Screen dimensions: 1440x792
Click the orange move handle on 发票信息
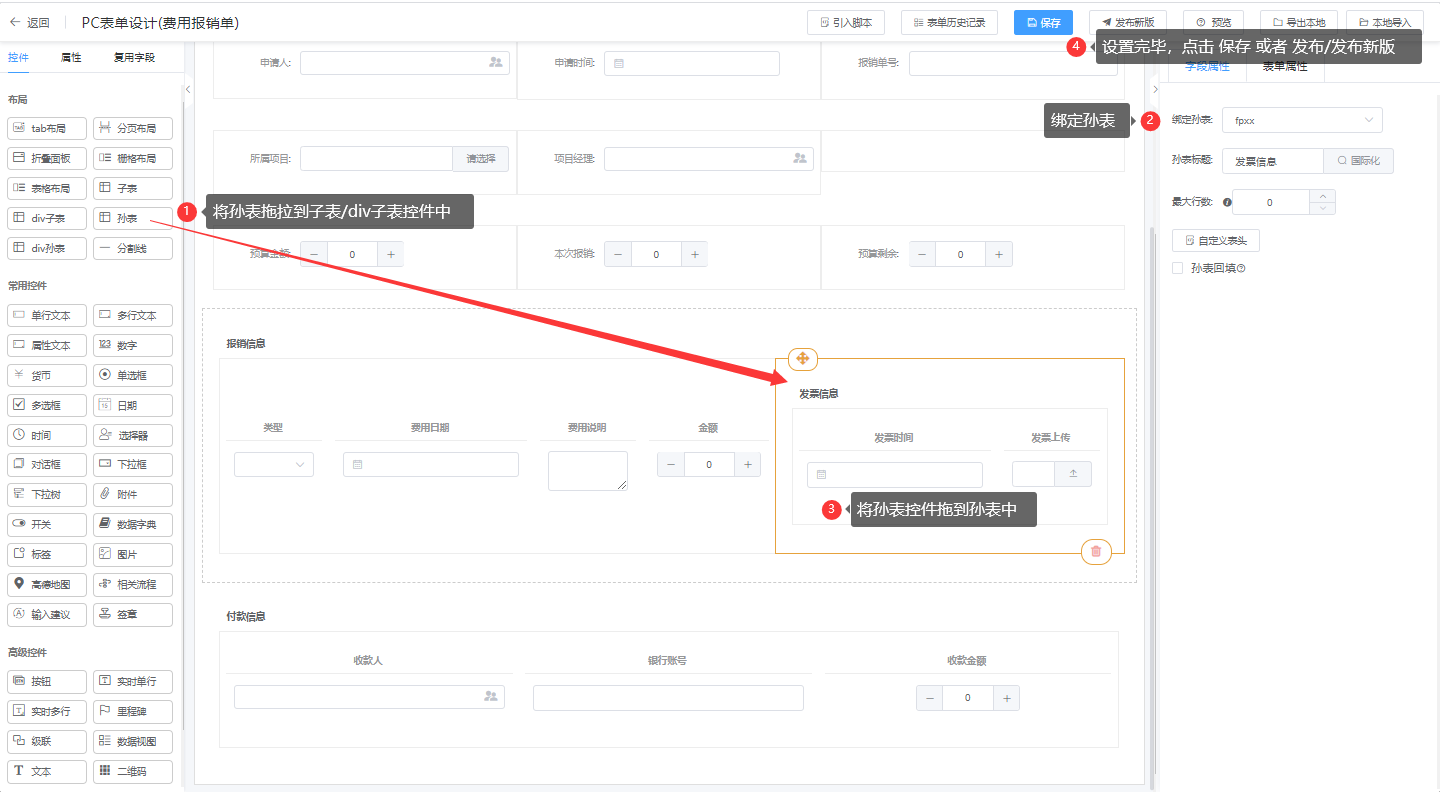803,359
